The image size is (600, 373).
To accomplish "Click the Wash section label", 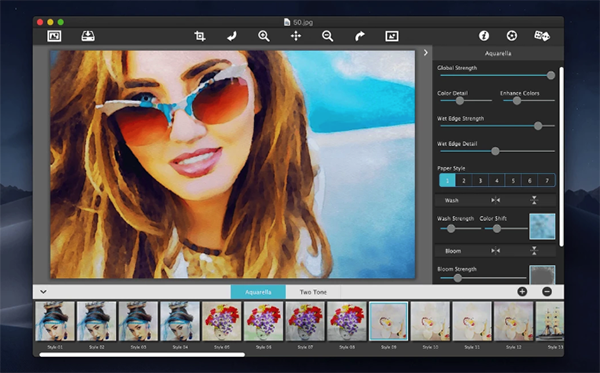I will point(452,200).
